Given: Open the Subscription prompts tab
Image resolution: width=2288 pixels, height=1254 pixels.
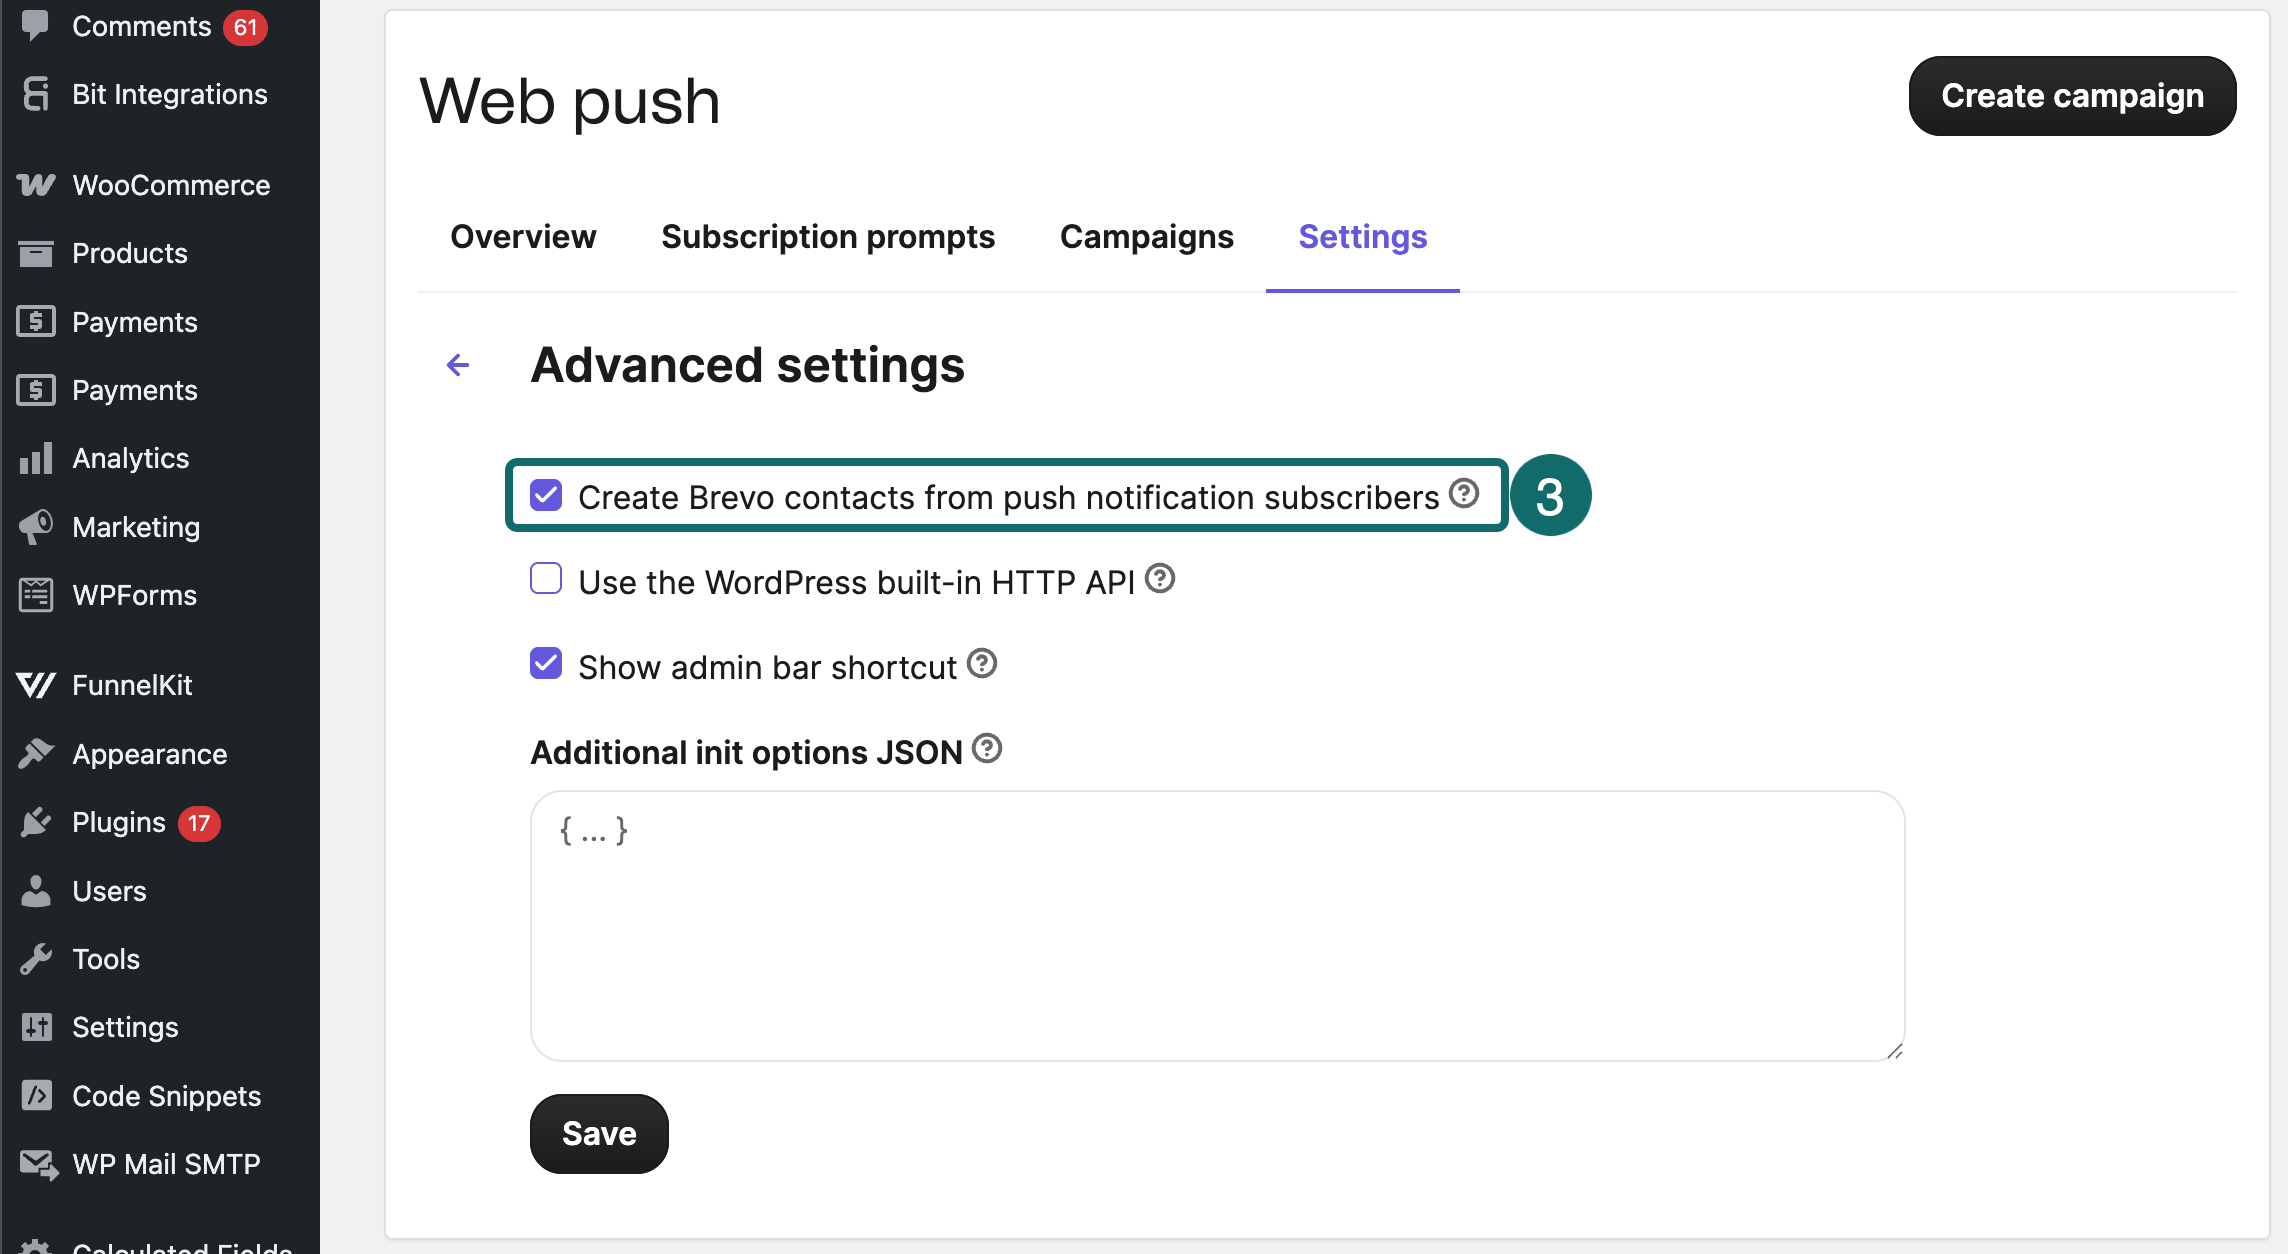Looking at the screenshot, I should 828,237.
